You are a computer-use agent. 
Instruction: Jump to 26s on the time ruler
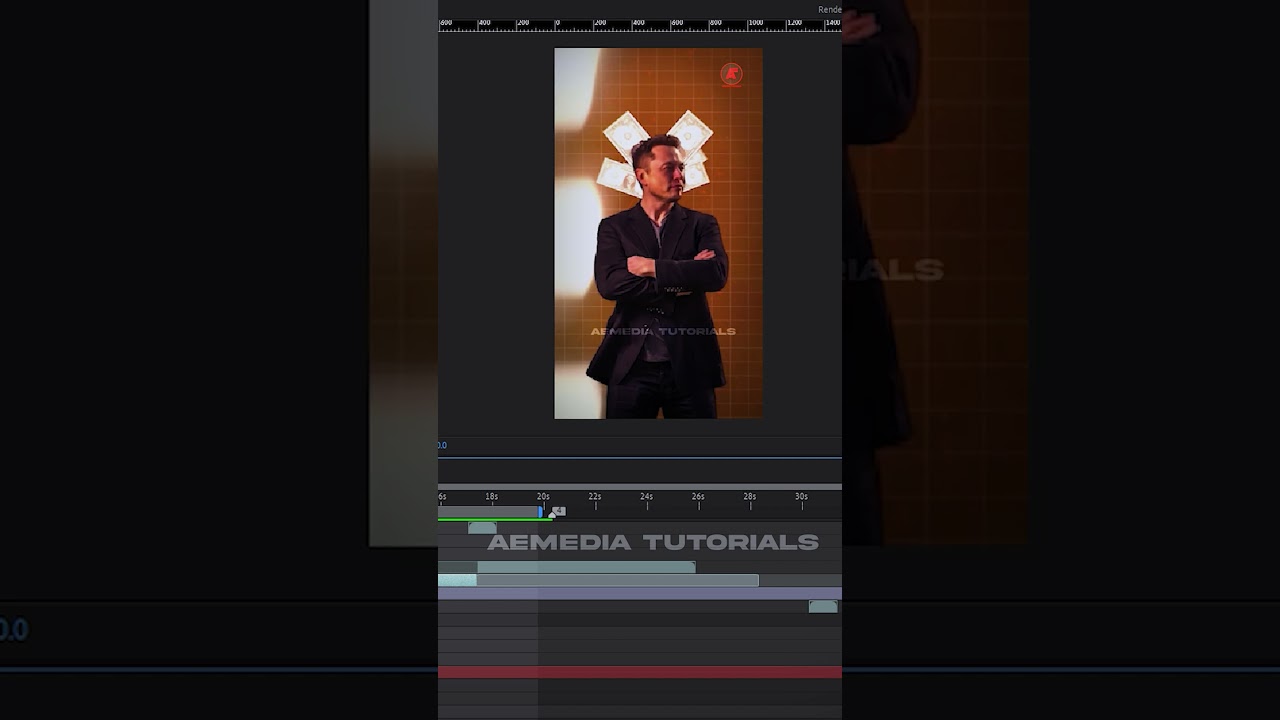(698, 497)
